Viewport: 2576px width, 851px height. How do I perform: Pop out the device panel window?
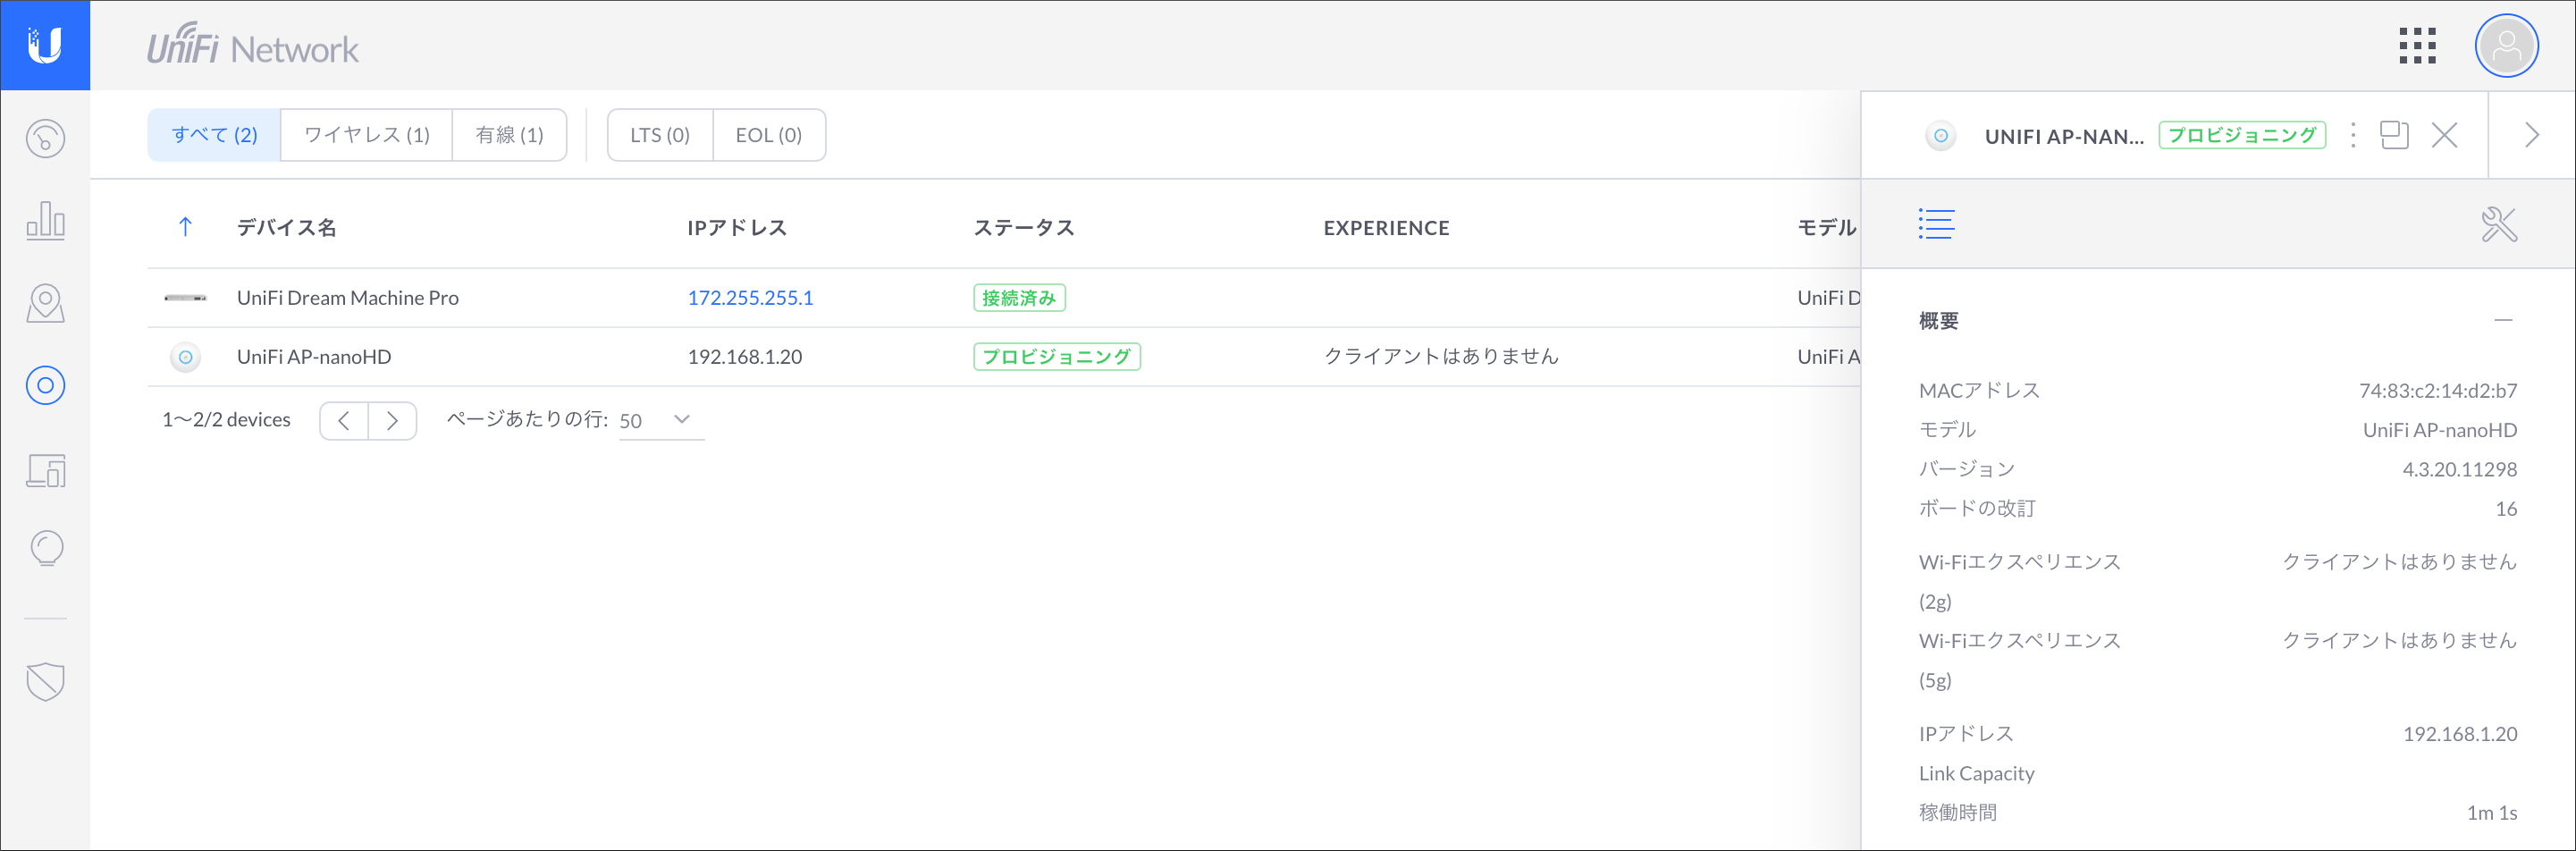click(2394, 135)
